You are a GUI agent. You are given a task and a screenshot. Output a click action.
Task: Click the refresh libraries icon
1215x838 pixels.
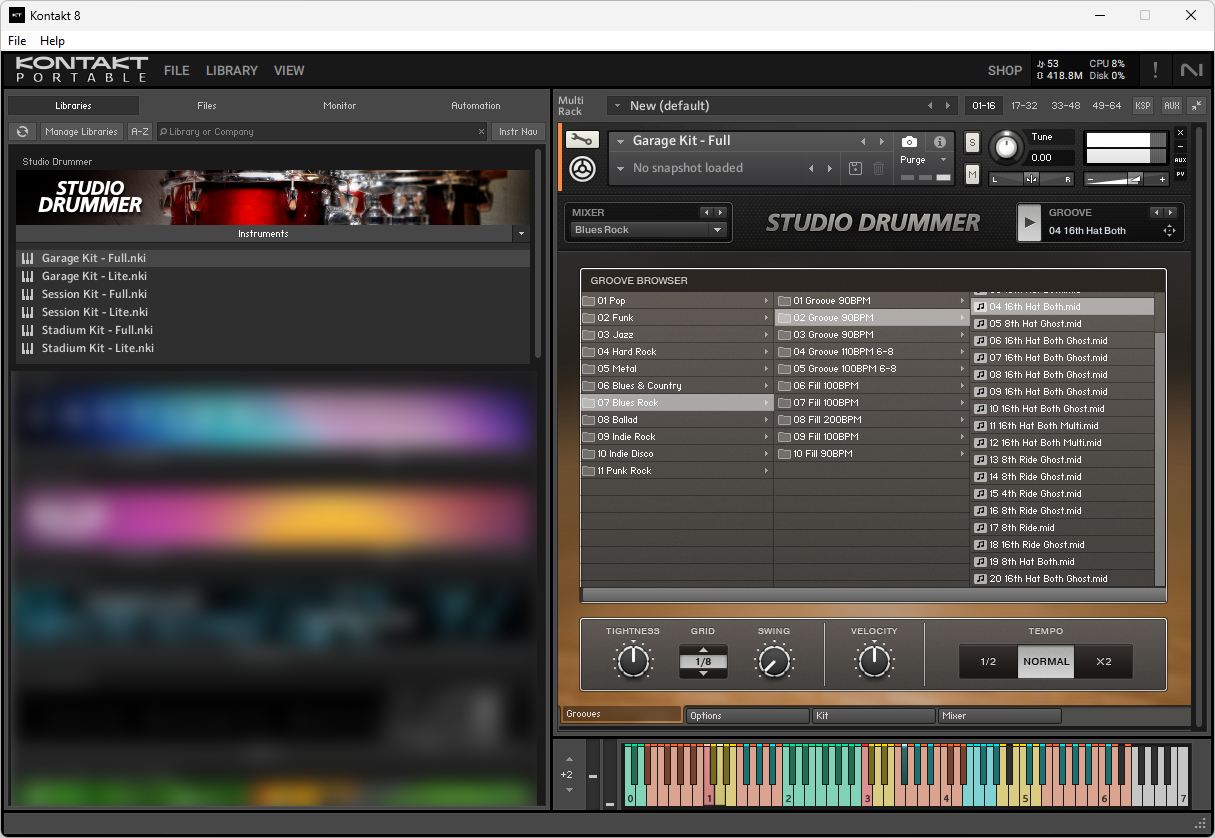click(23, 131)
